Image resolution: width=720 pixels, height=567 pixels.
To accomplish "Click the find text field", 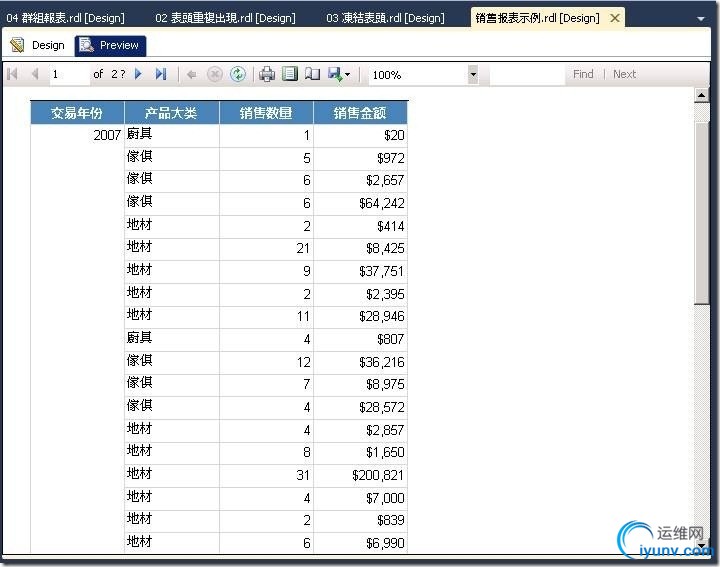I will [527, 74].
